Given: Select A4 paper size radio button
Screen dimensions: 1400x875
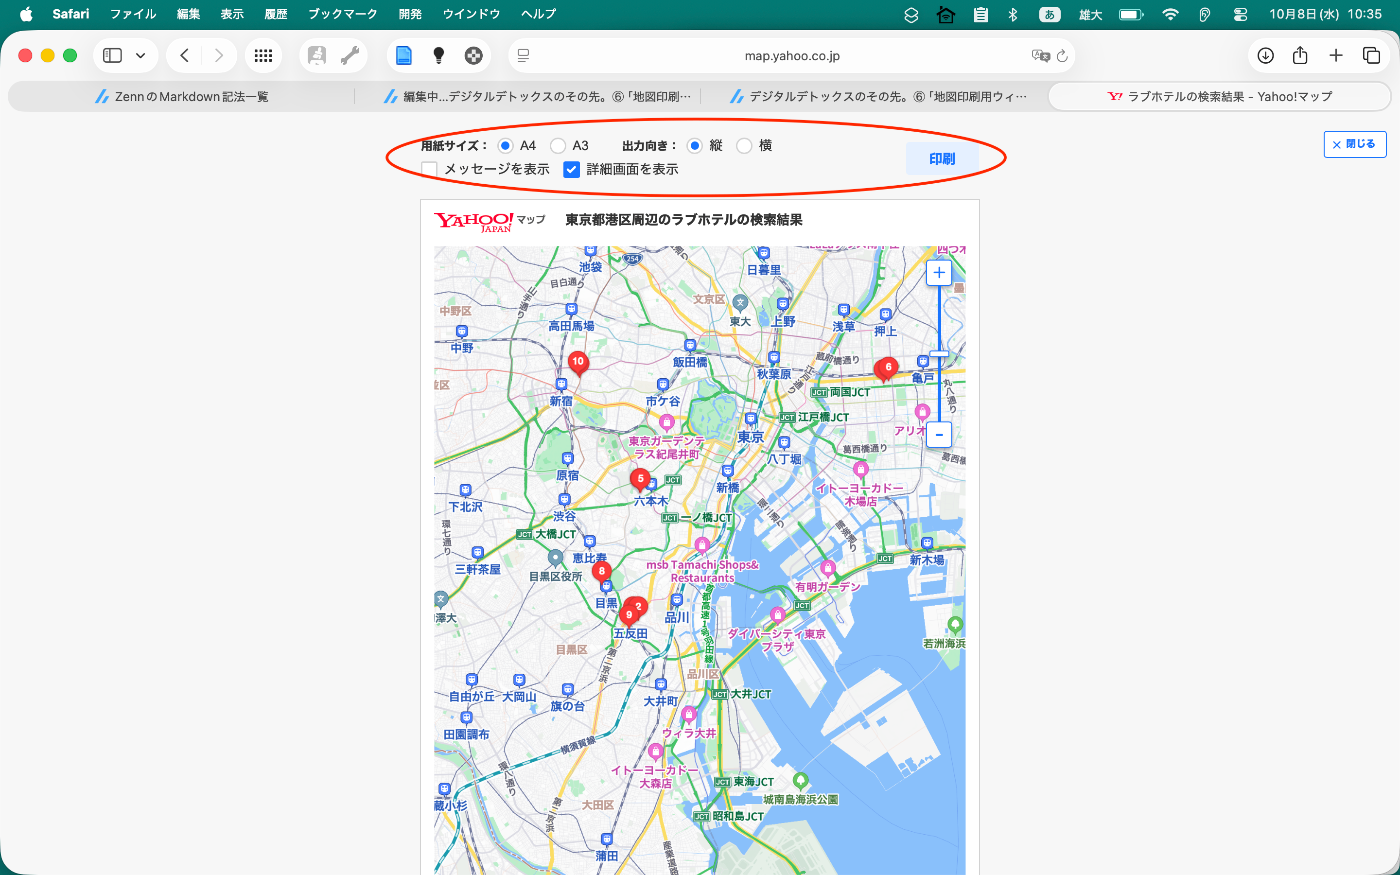Looking at the screenshot, I should 506,146.
